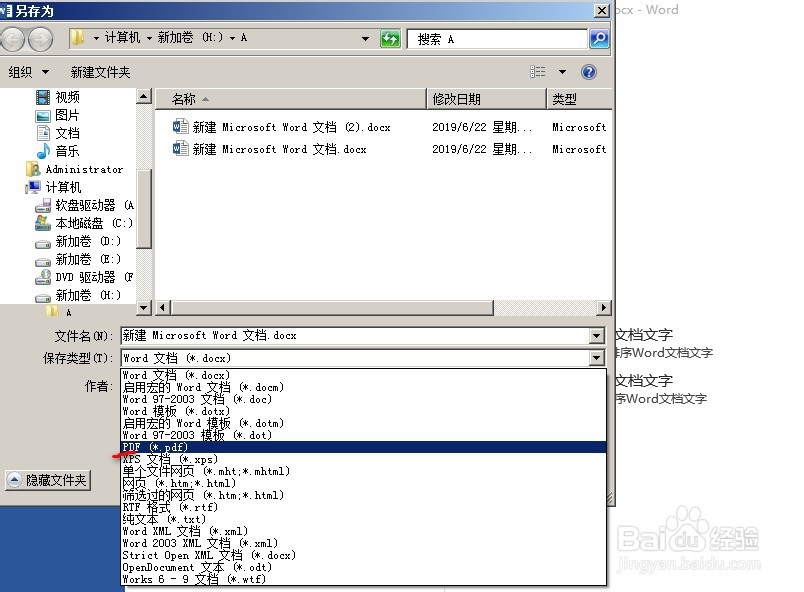
Task: Select 软盘驱动器 (A:) drive
Action: (x=85, y=205)
